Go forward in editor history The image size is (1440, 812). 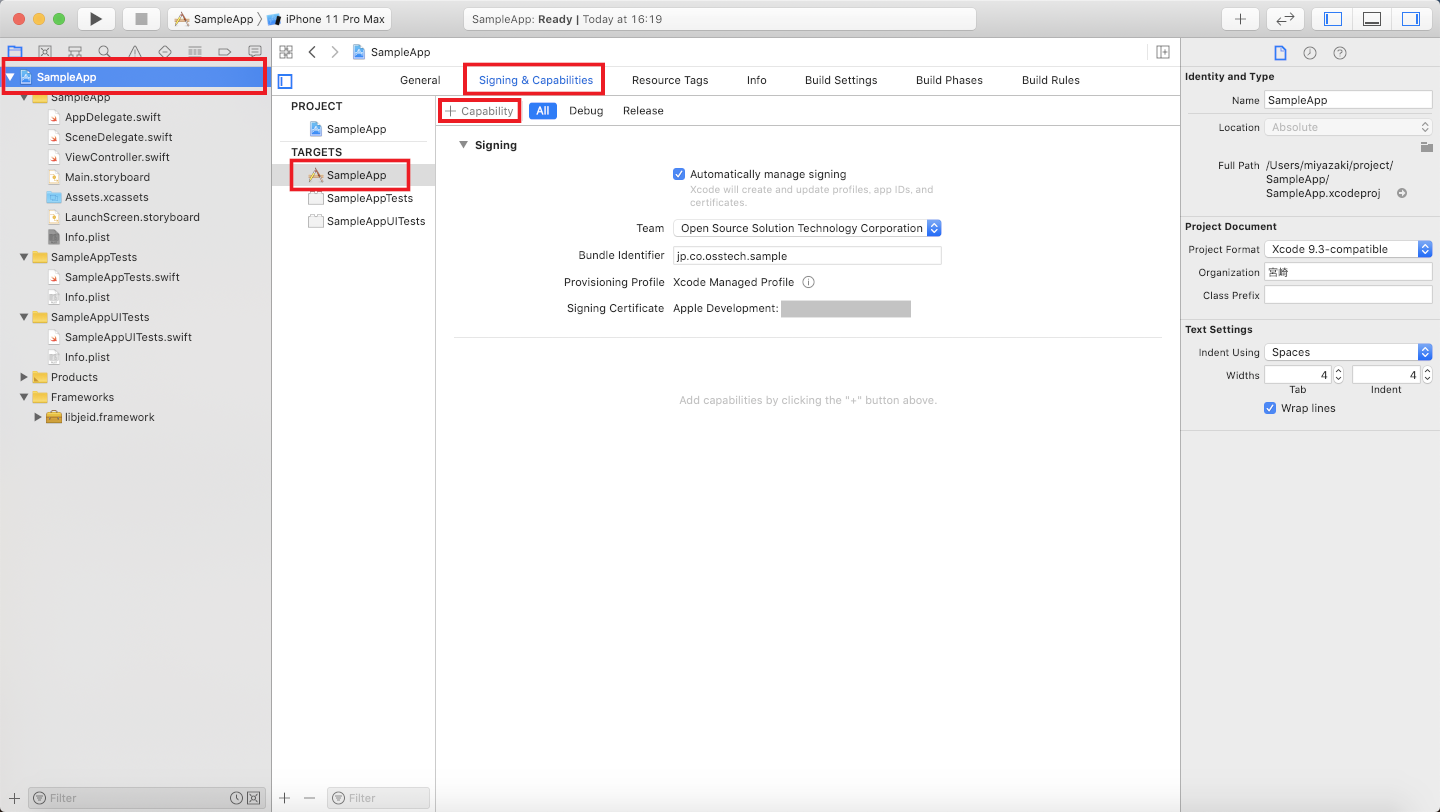tap(334, 52)
